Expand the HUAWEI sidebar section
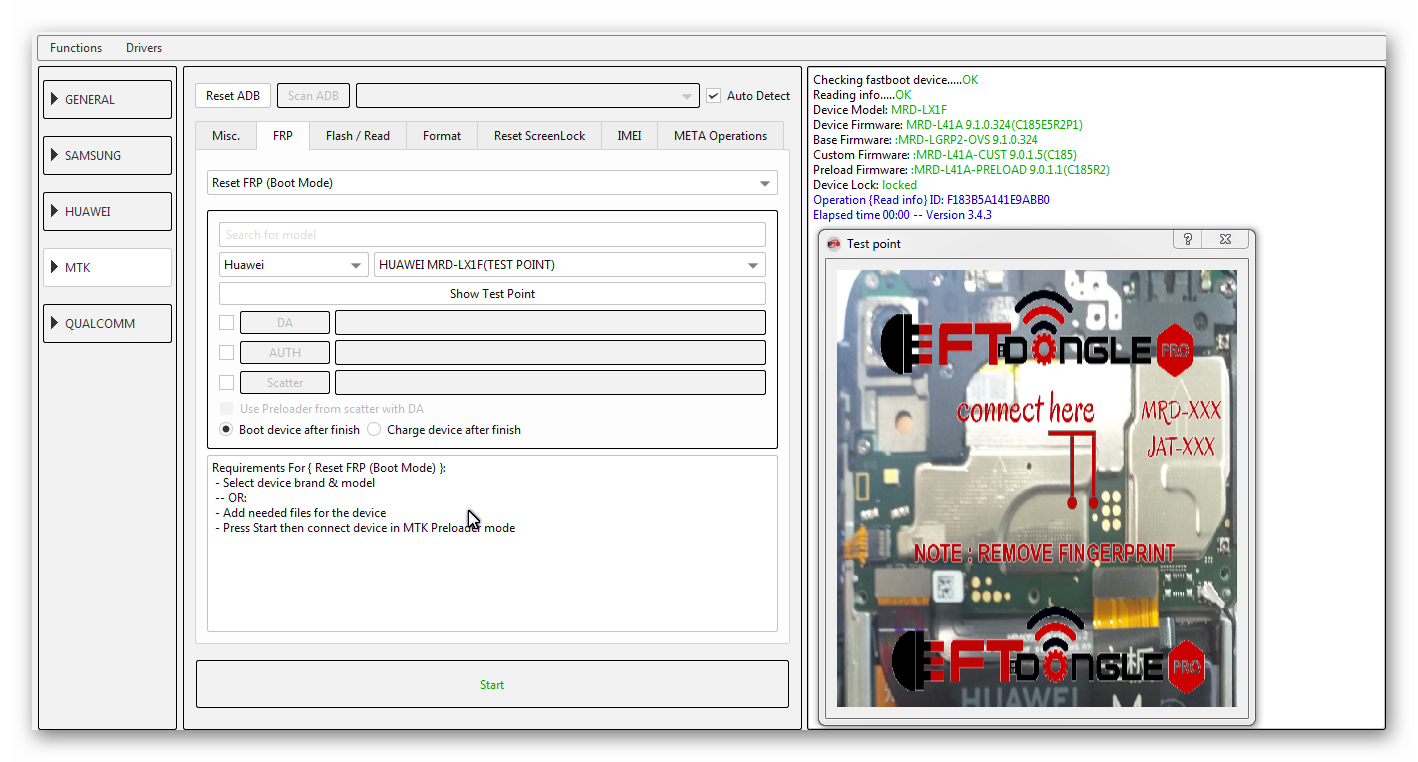This screenshot has height=762, width=1418. coord(108,212)
